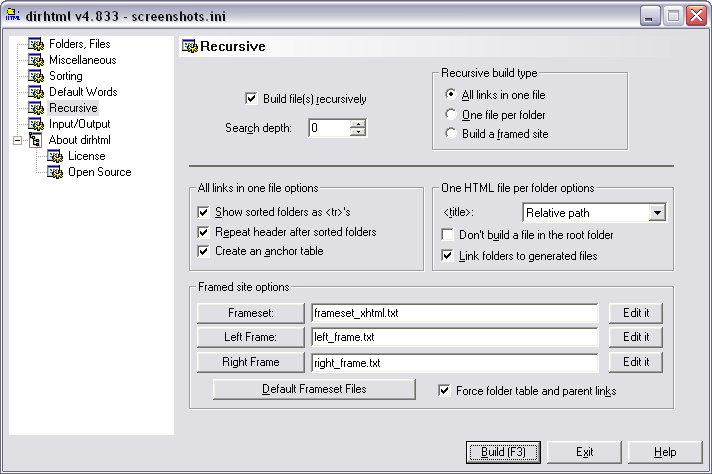
Task: Toggle Create an anchor table checkbox
Action: pyautogui.click(x=203, y=251)
